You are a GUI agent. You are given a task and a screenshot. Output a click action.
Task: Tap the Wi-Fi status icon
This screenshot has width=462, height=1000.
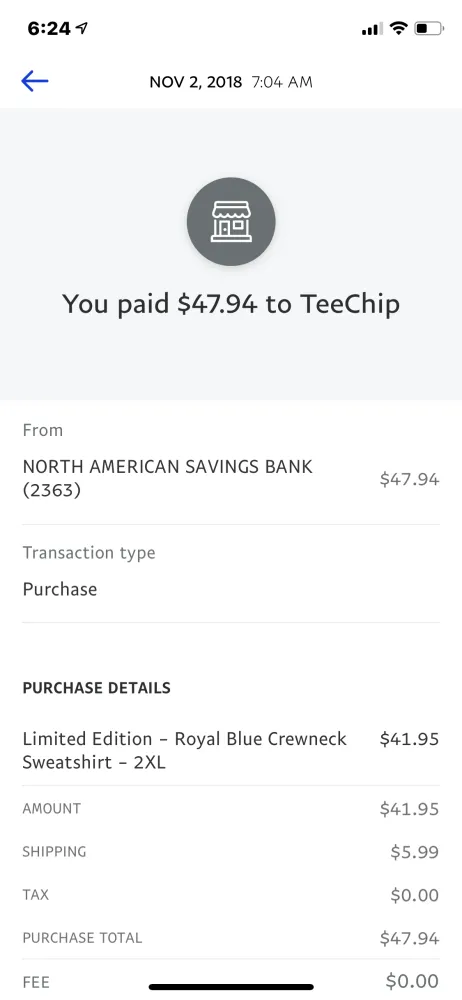coord(399,28)
